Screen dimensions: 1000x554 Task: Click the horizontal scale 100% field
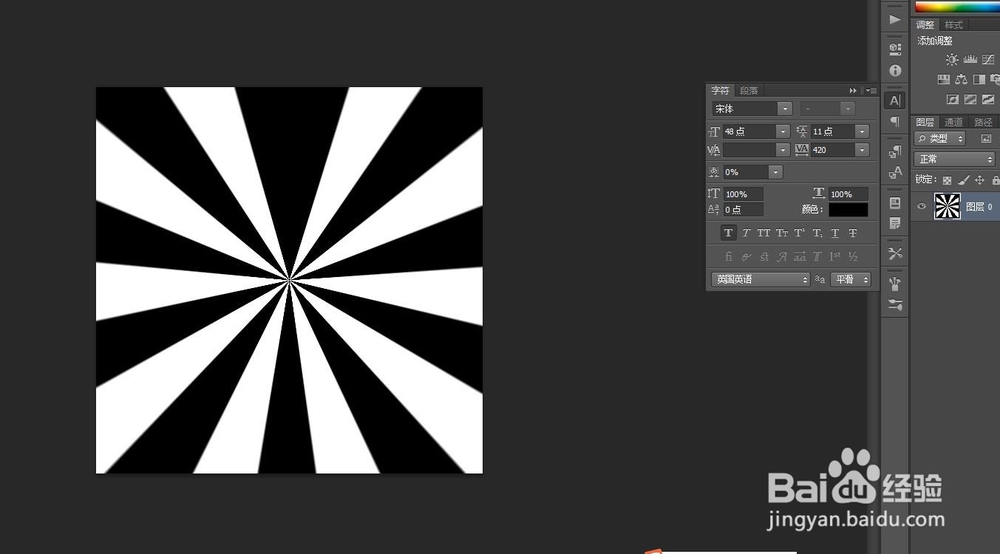[848, 194]
